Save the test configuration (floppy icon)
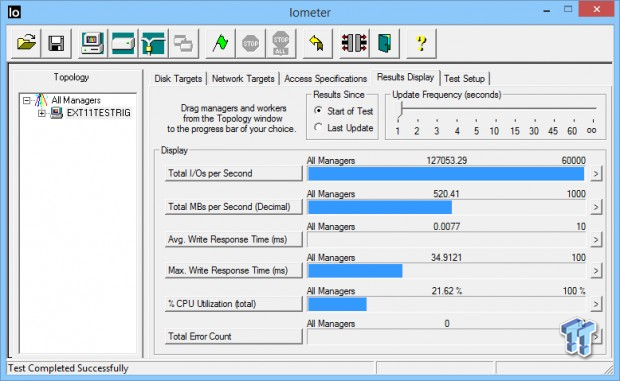 click(56, 43)
